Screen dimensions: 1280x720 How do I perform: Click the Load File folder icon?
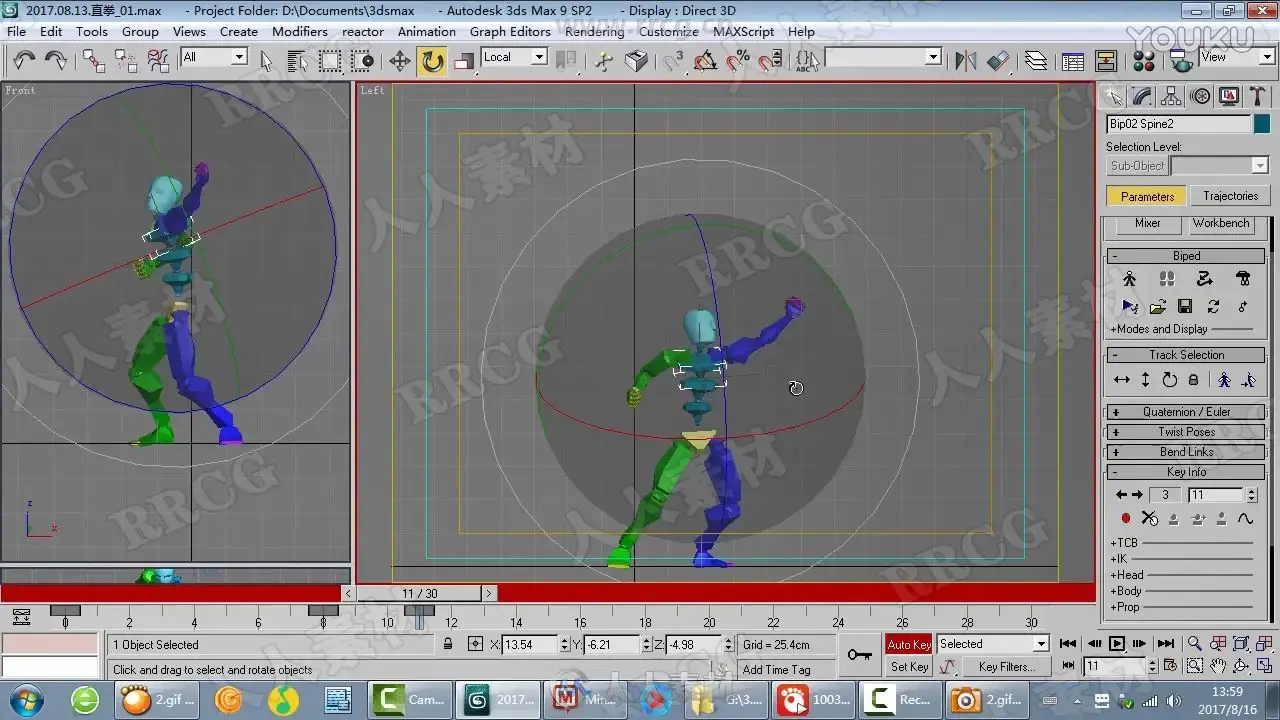[1158, 306]
